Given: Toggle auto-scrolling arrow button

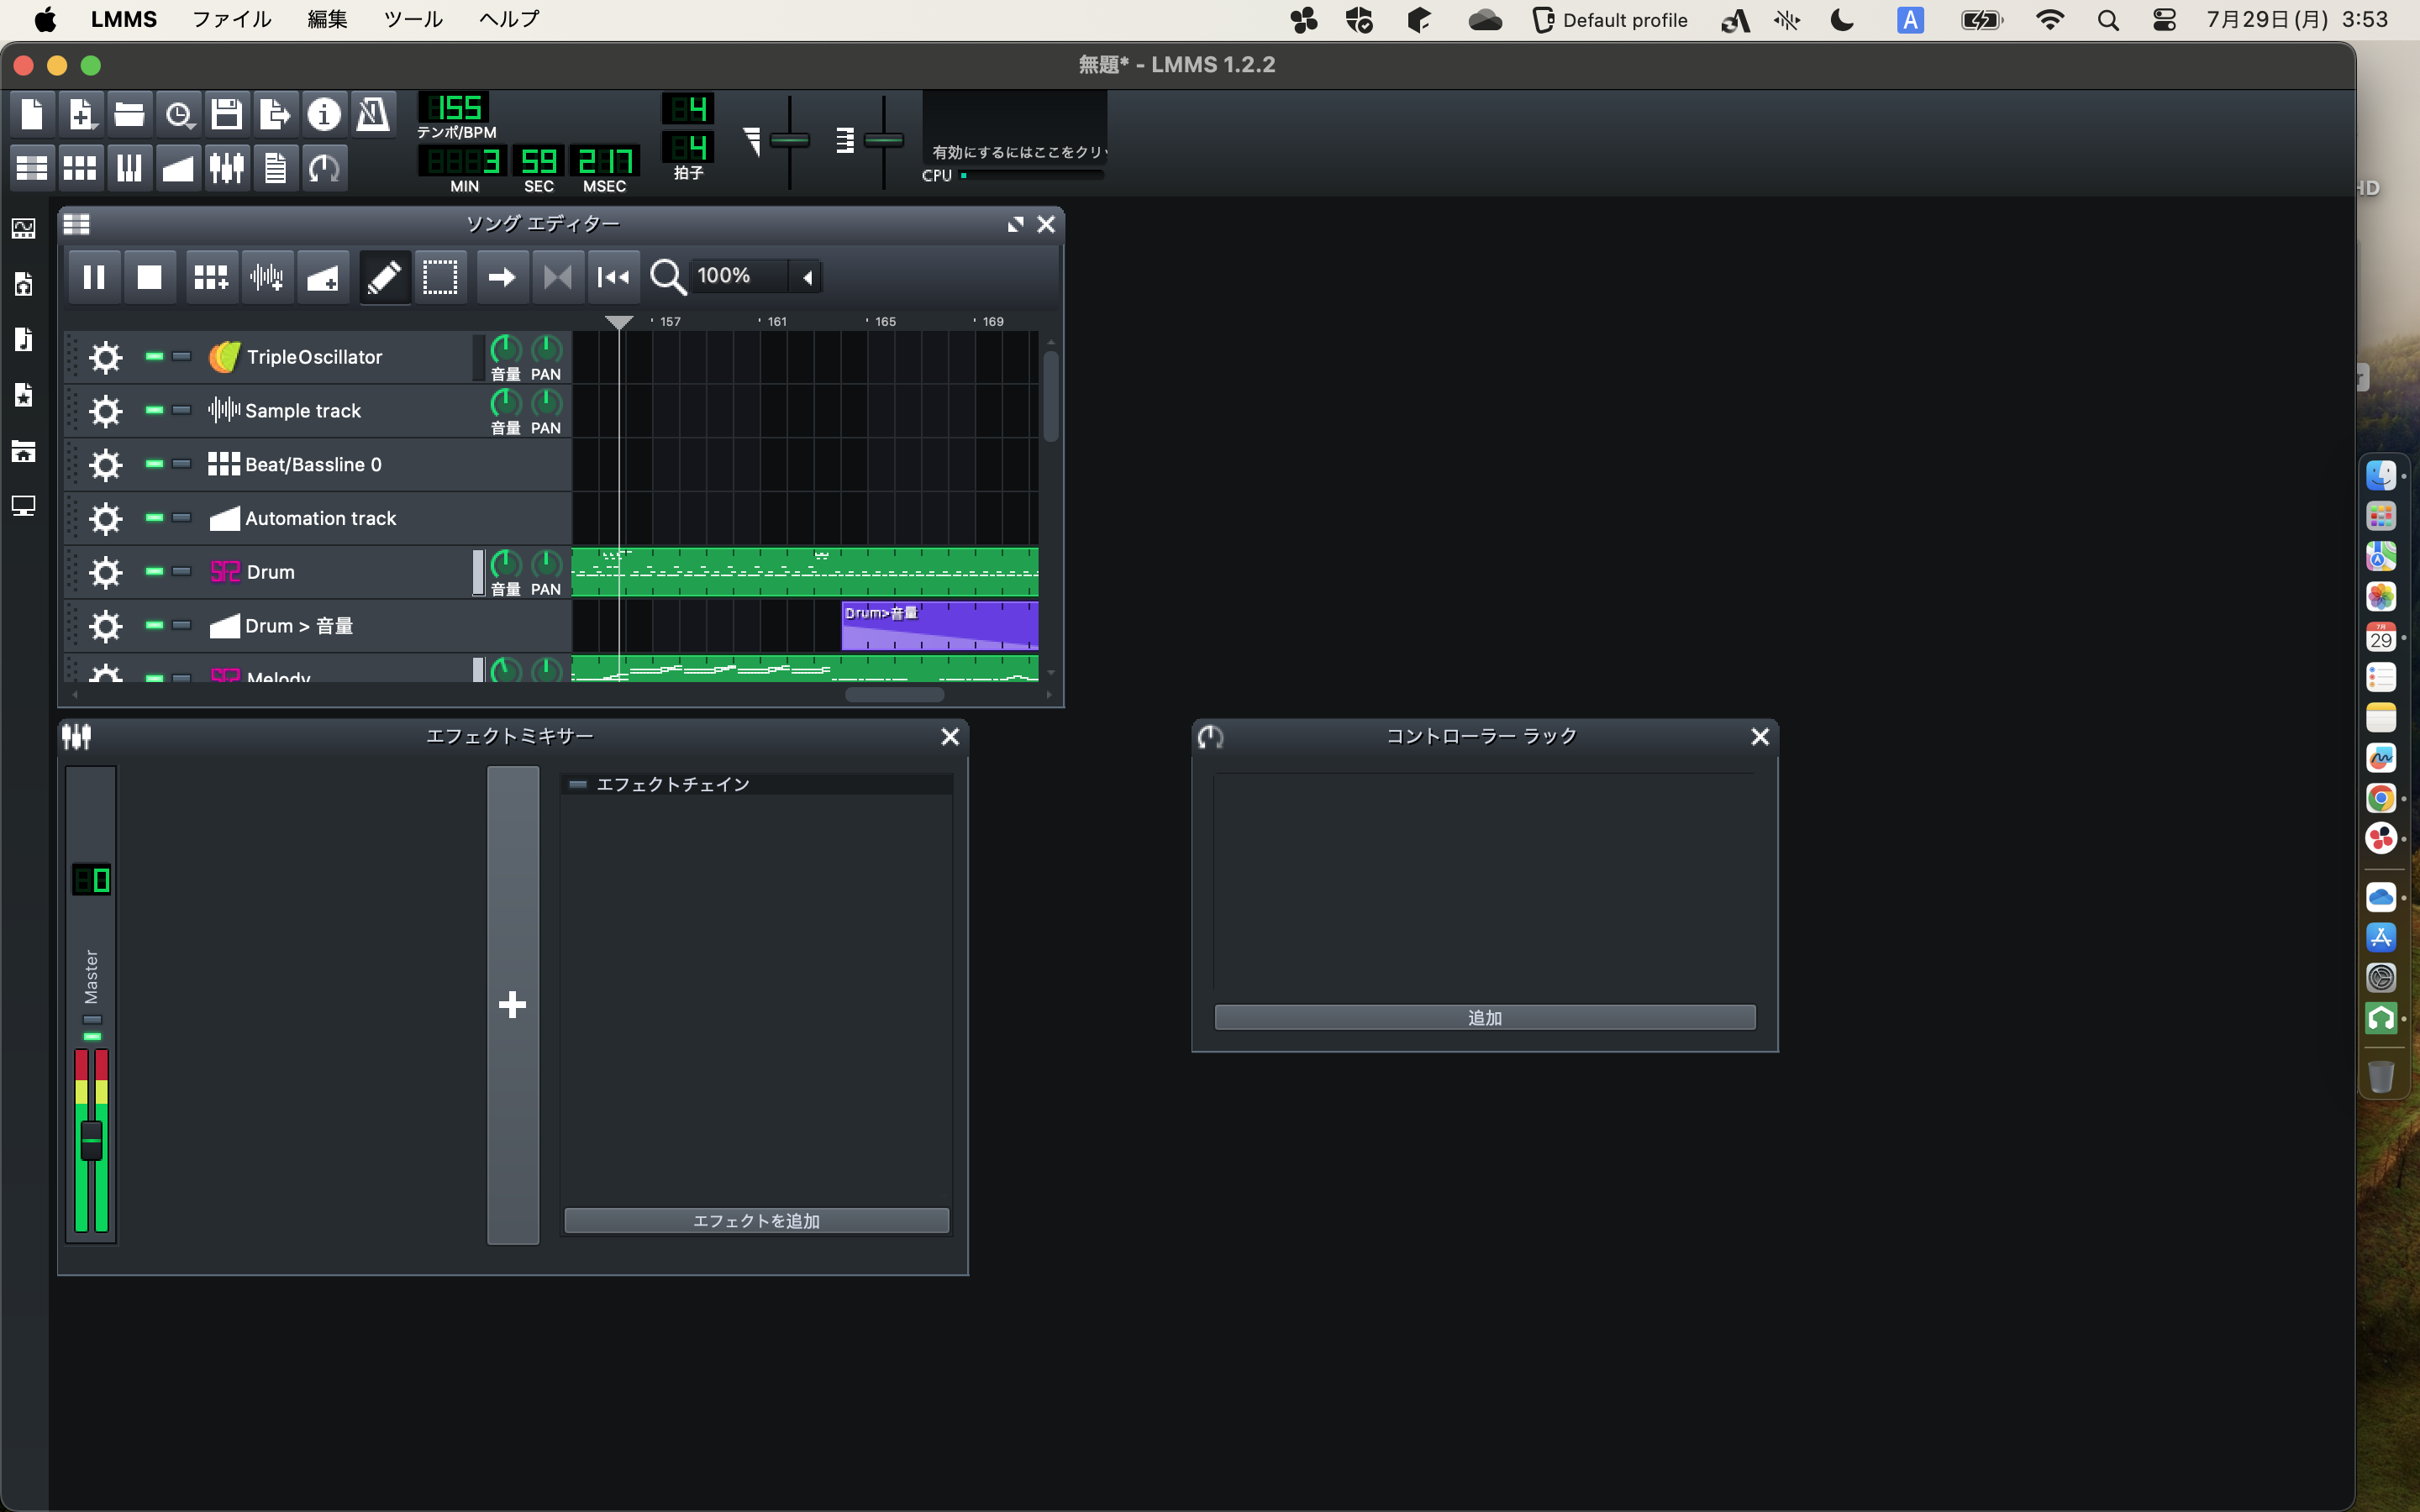Looking at the screenshot, I should 502,277.
